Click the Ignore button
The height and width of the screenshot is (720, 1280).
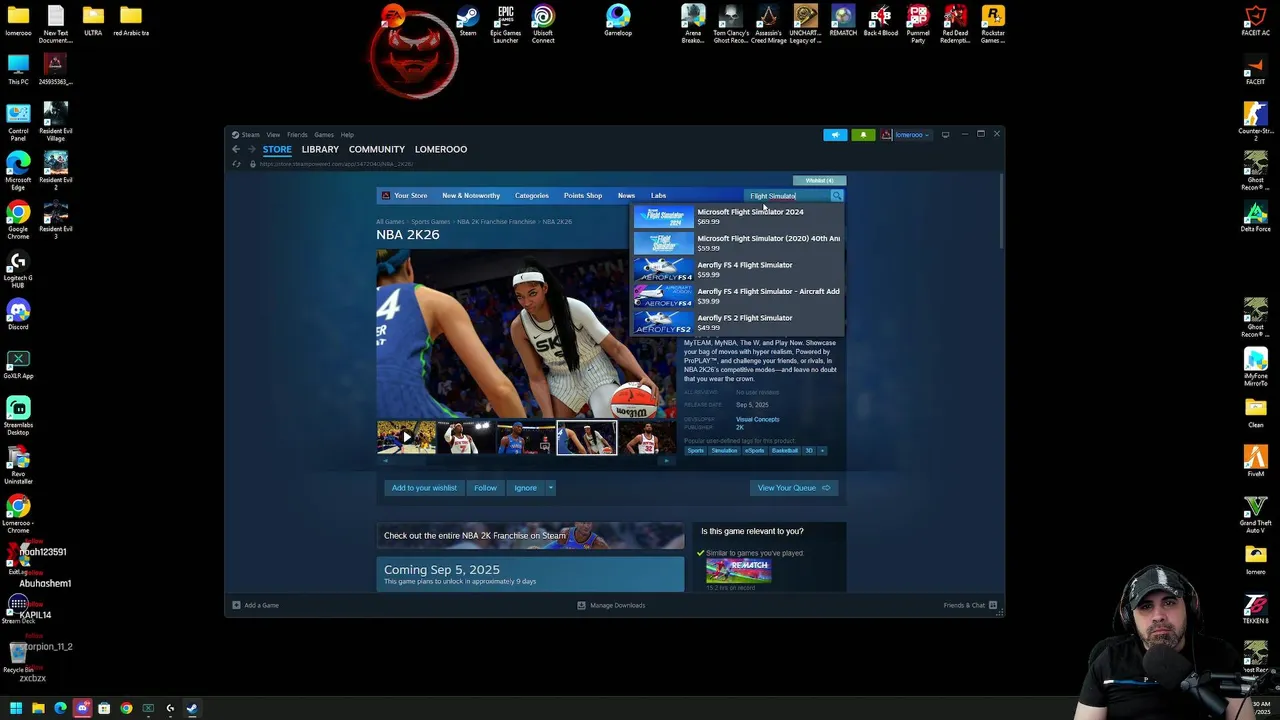[525, 488]
